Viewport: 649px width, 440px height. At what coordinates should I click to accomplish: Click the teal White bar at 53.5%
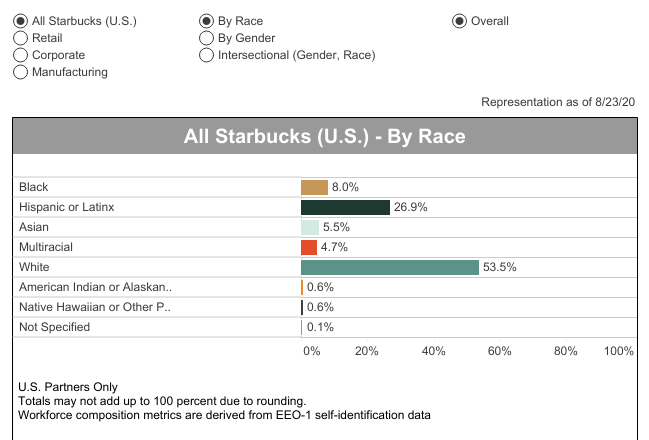[390, 267]
